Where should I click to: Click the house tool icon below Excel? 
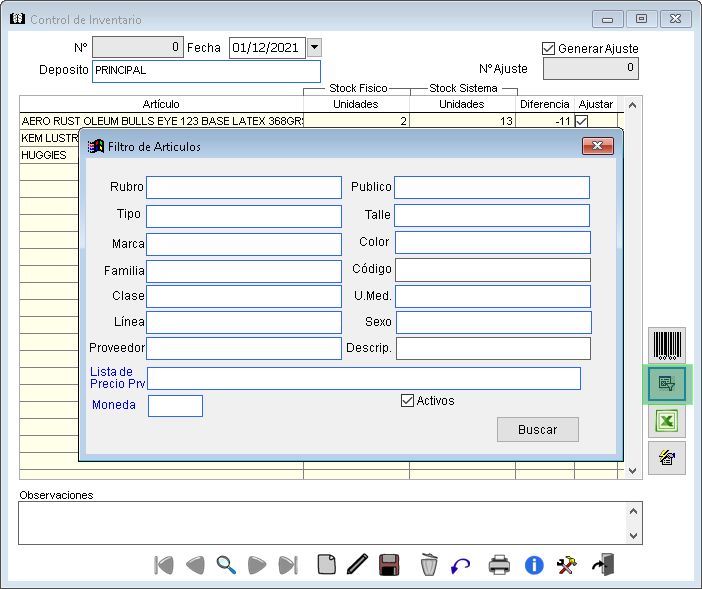pyautogui.click(x=667, y=458)
